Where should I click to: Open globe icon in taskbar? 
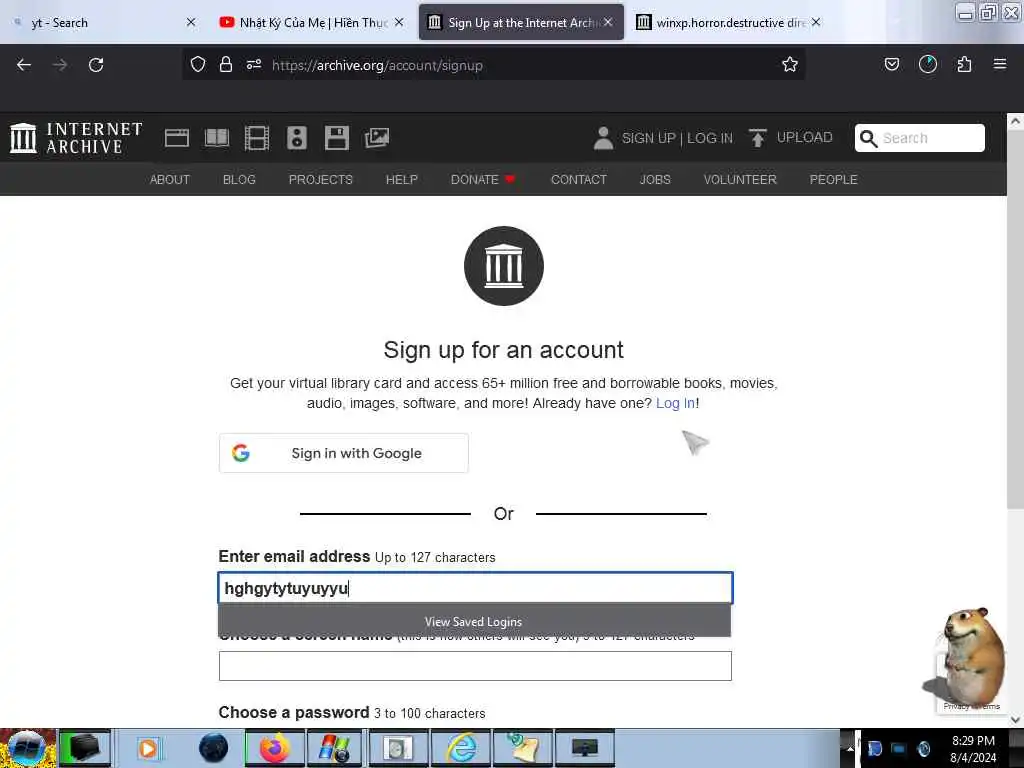pyautogui.click(x=214, y=748)
